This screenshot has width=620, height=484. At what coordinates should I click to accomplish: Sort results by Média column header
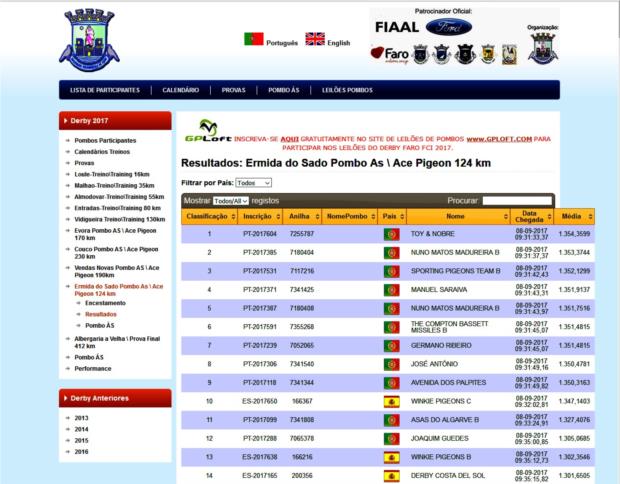point(572,216)
